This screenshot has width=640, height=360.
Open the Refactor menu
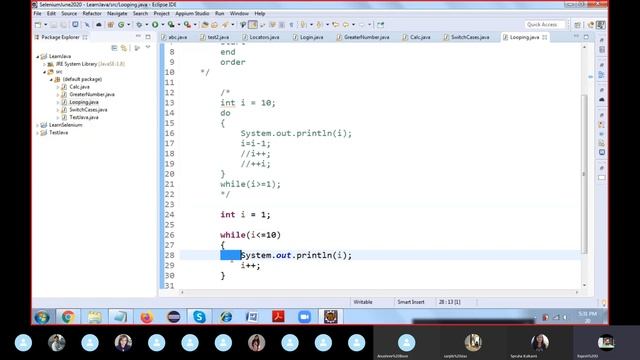(92, 13)
